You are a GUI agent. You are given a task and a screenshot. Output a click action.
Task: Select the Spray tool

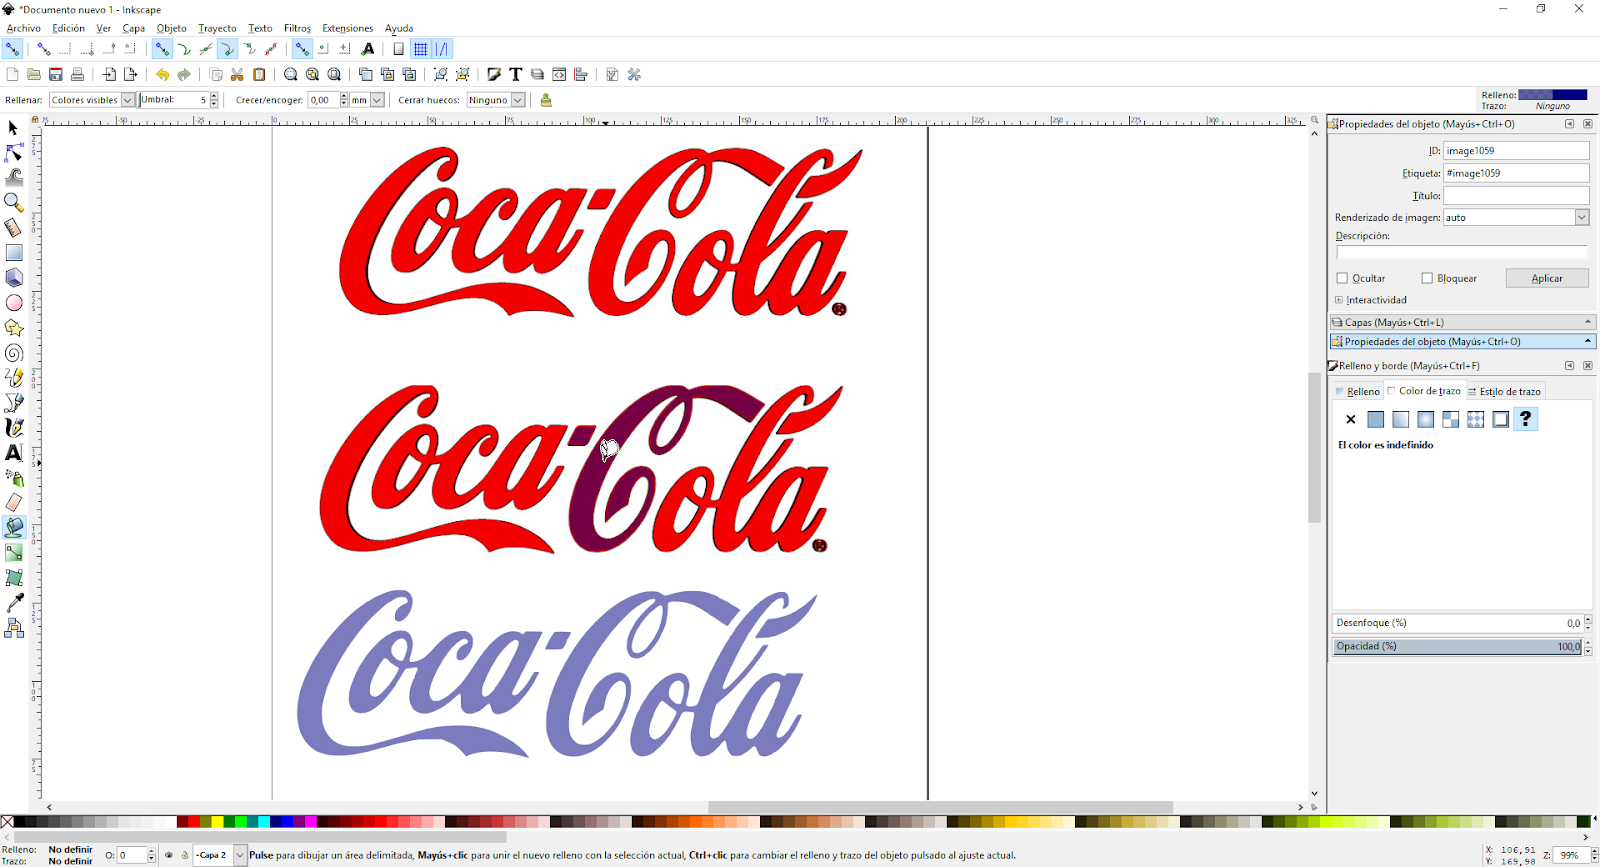point(14,478)
